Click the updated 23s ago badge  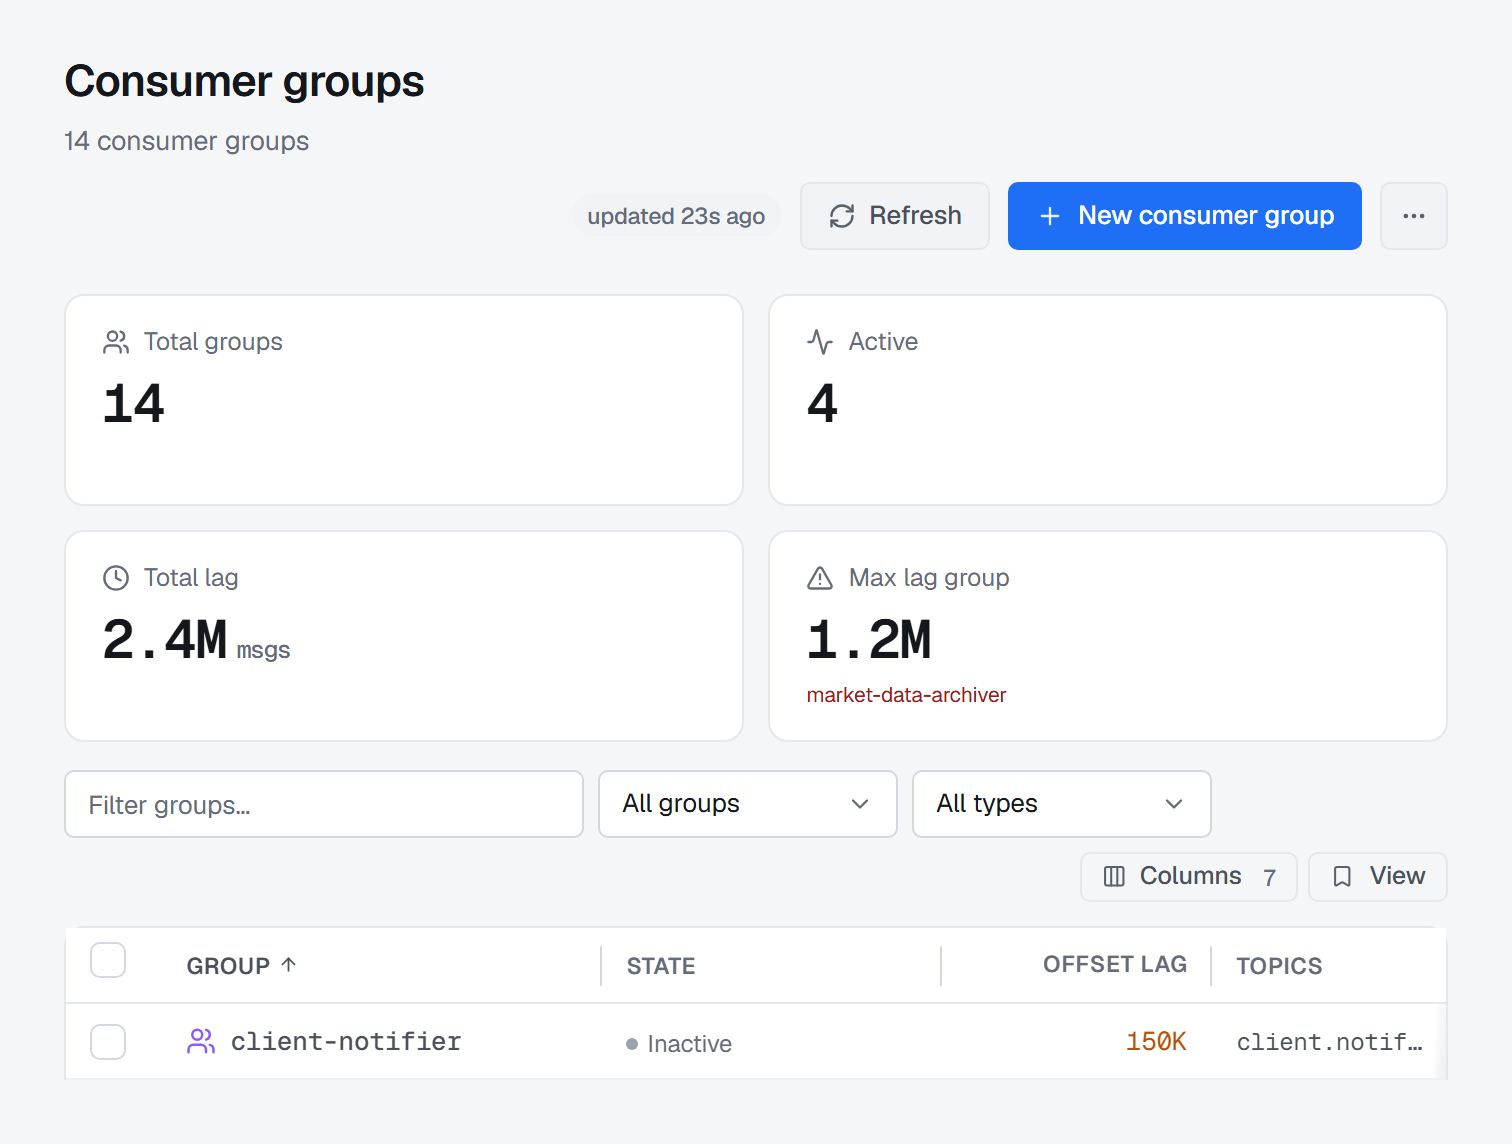tap(676, 216)
